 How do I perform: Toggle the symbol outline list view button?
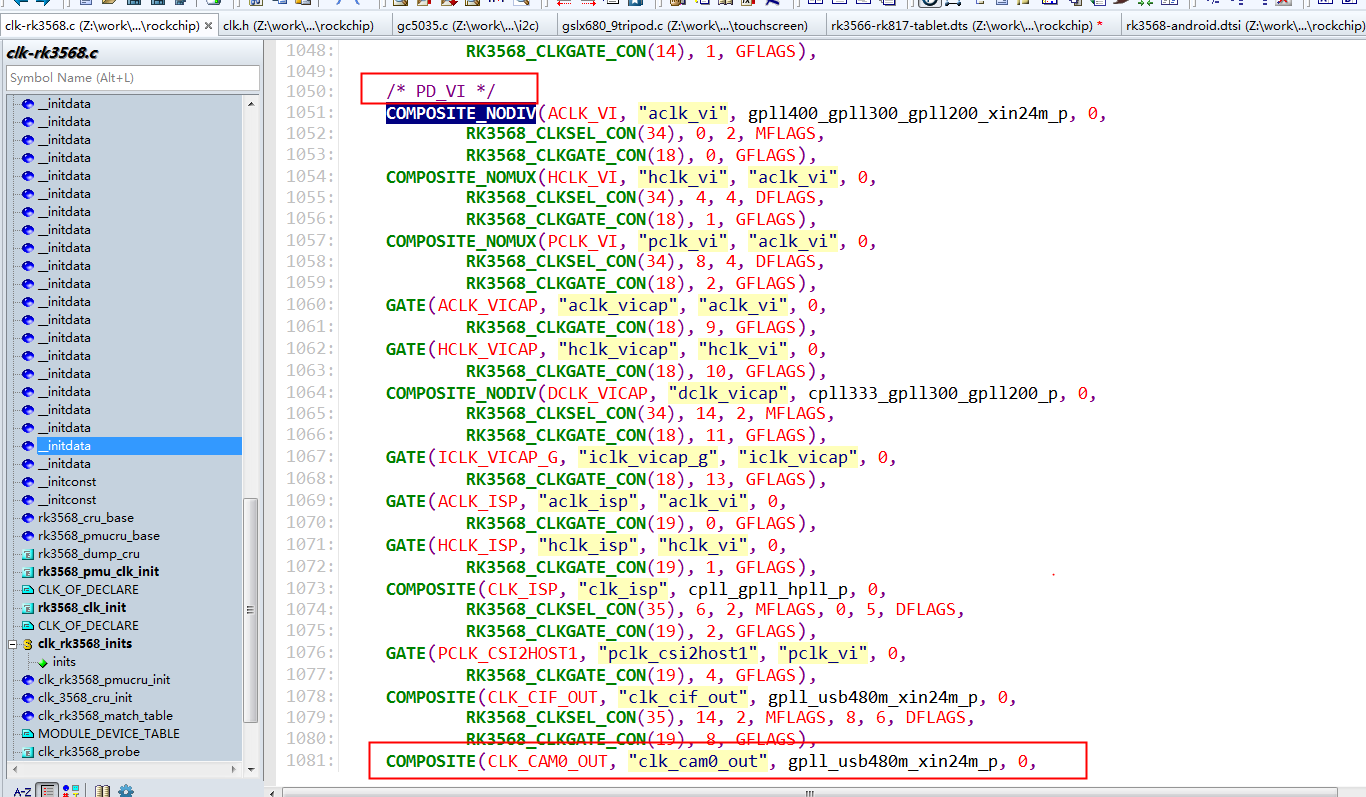pos(47,791)
